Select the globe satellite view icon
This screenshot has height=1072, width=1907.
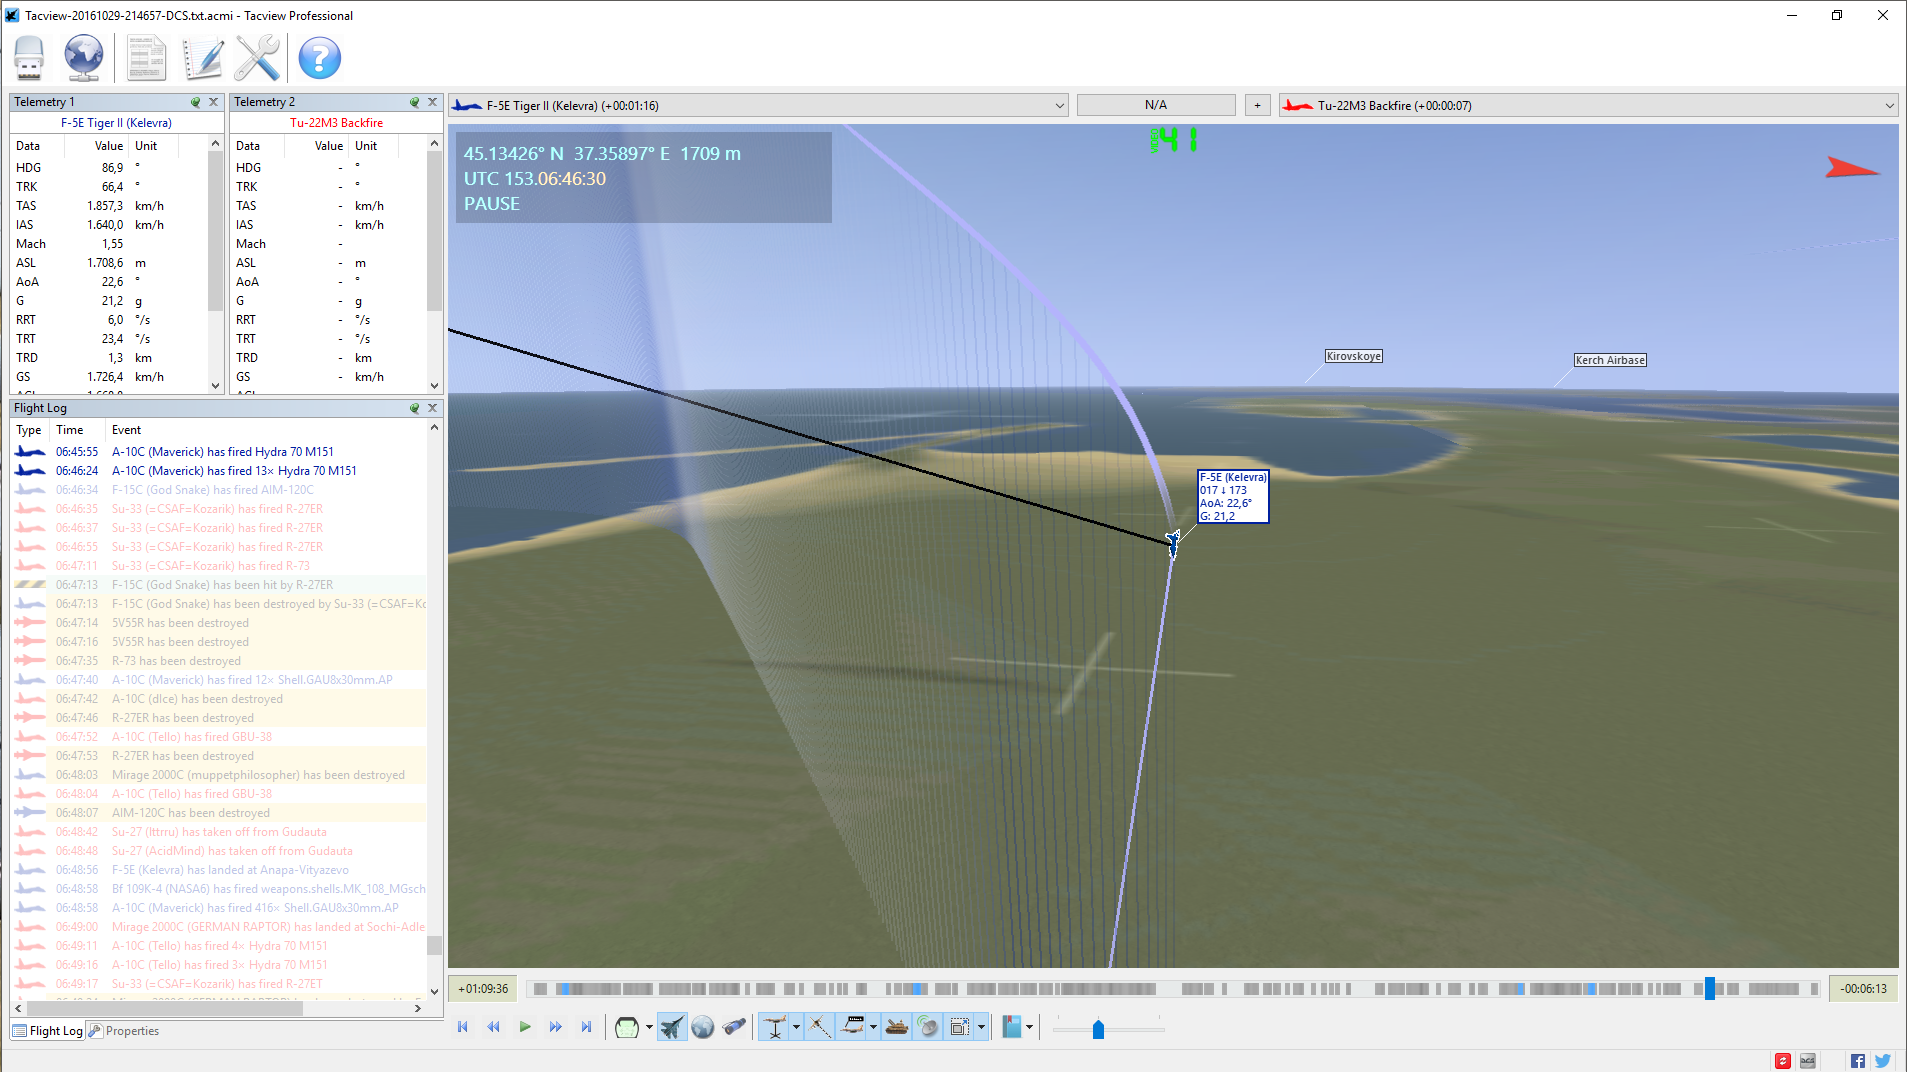[x=703, y=1027]
